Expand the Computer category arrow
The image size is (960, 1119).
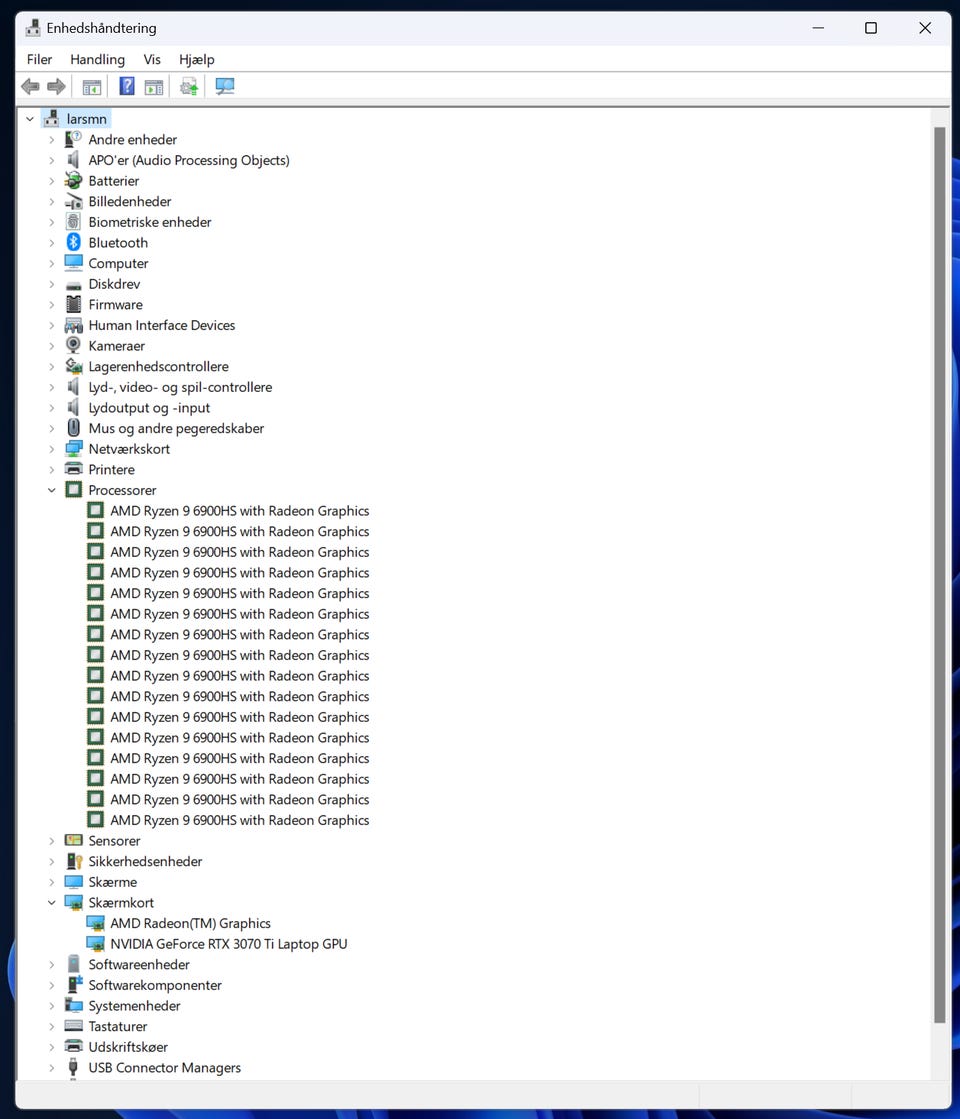pyautogui.click(x=51, y=263)
